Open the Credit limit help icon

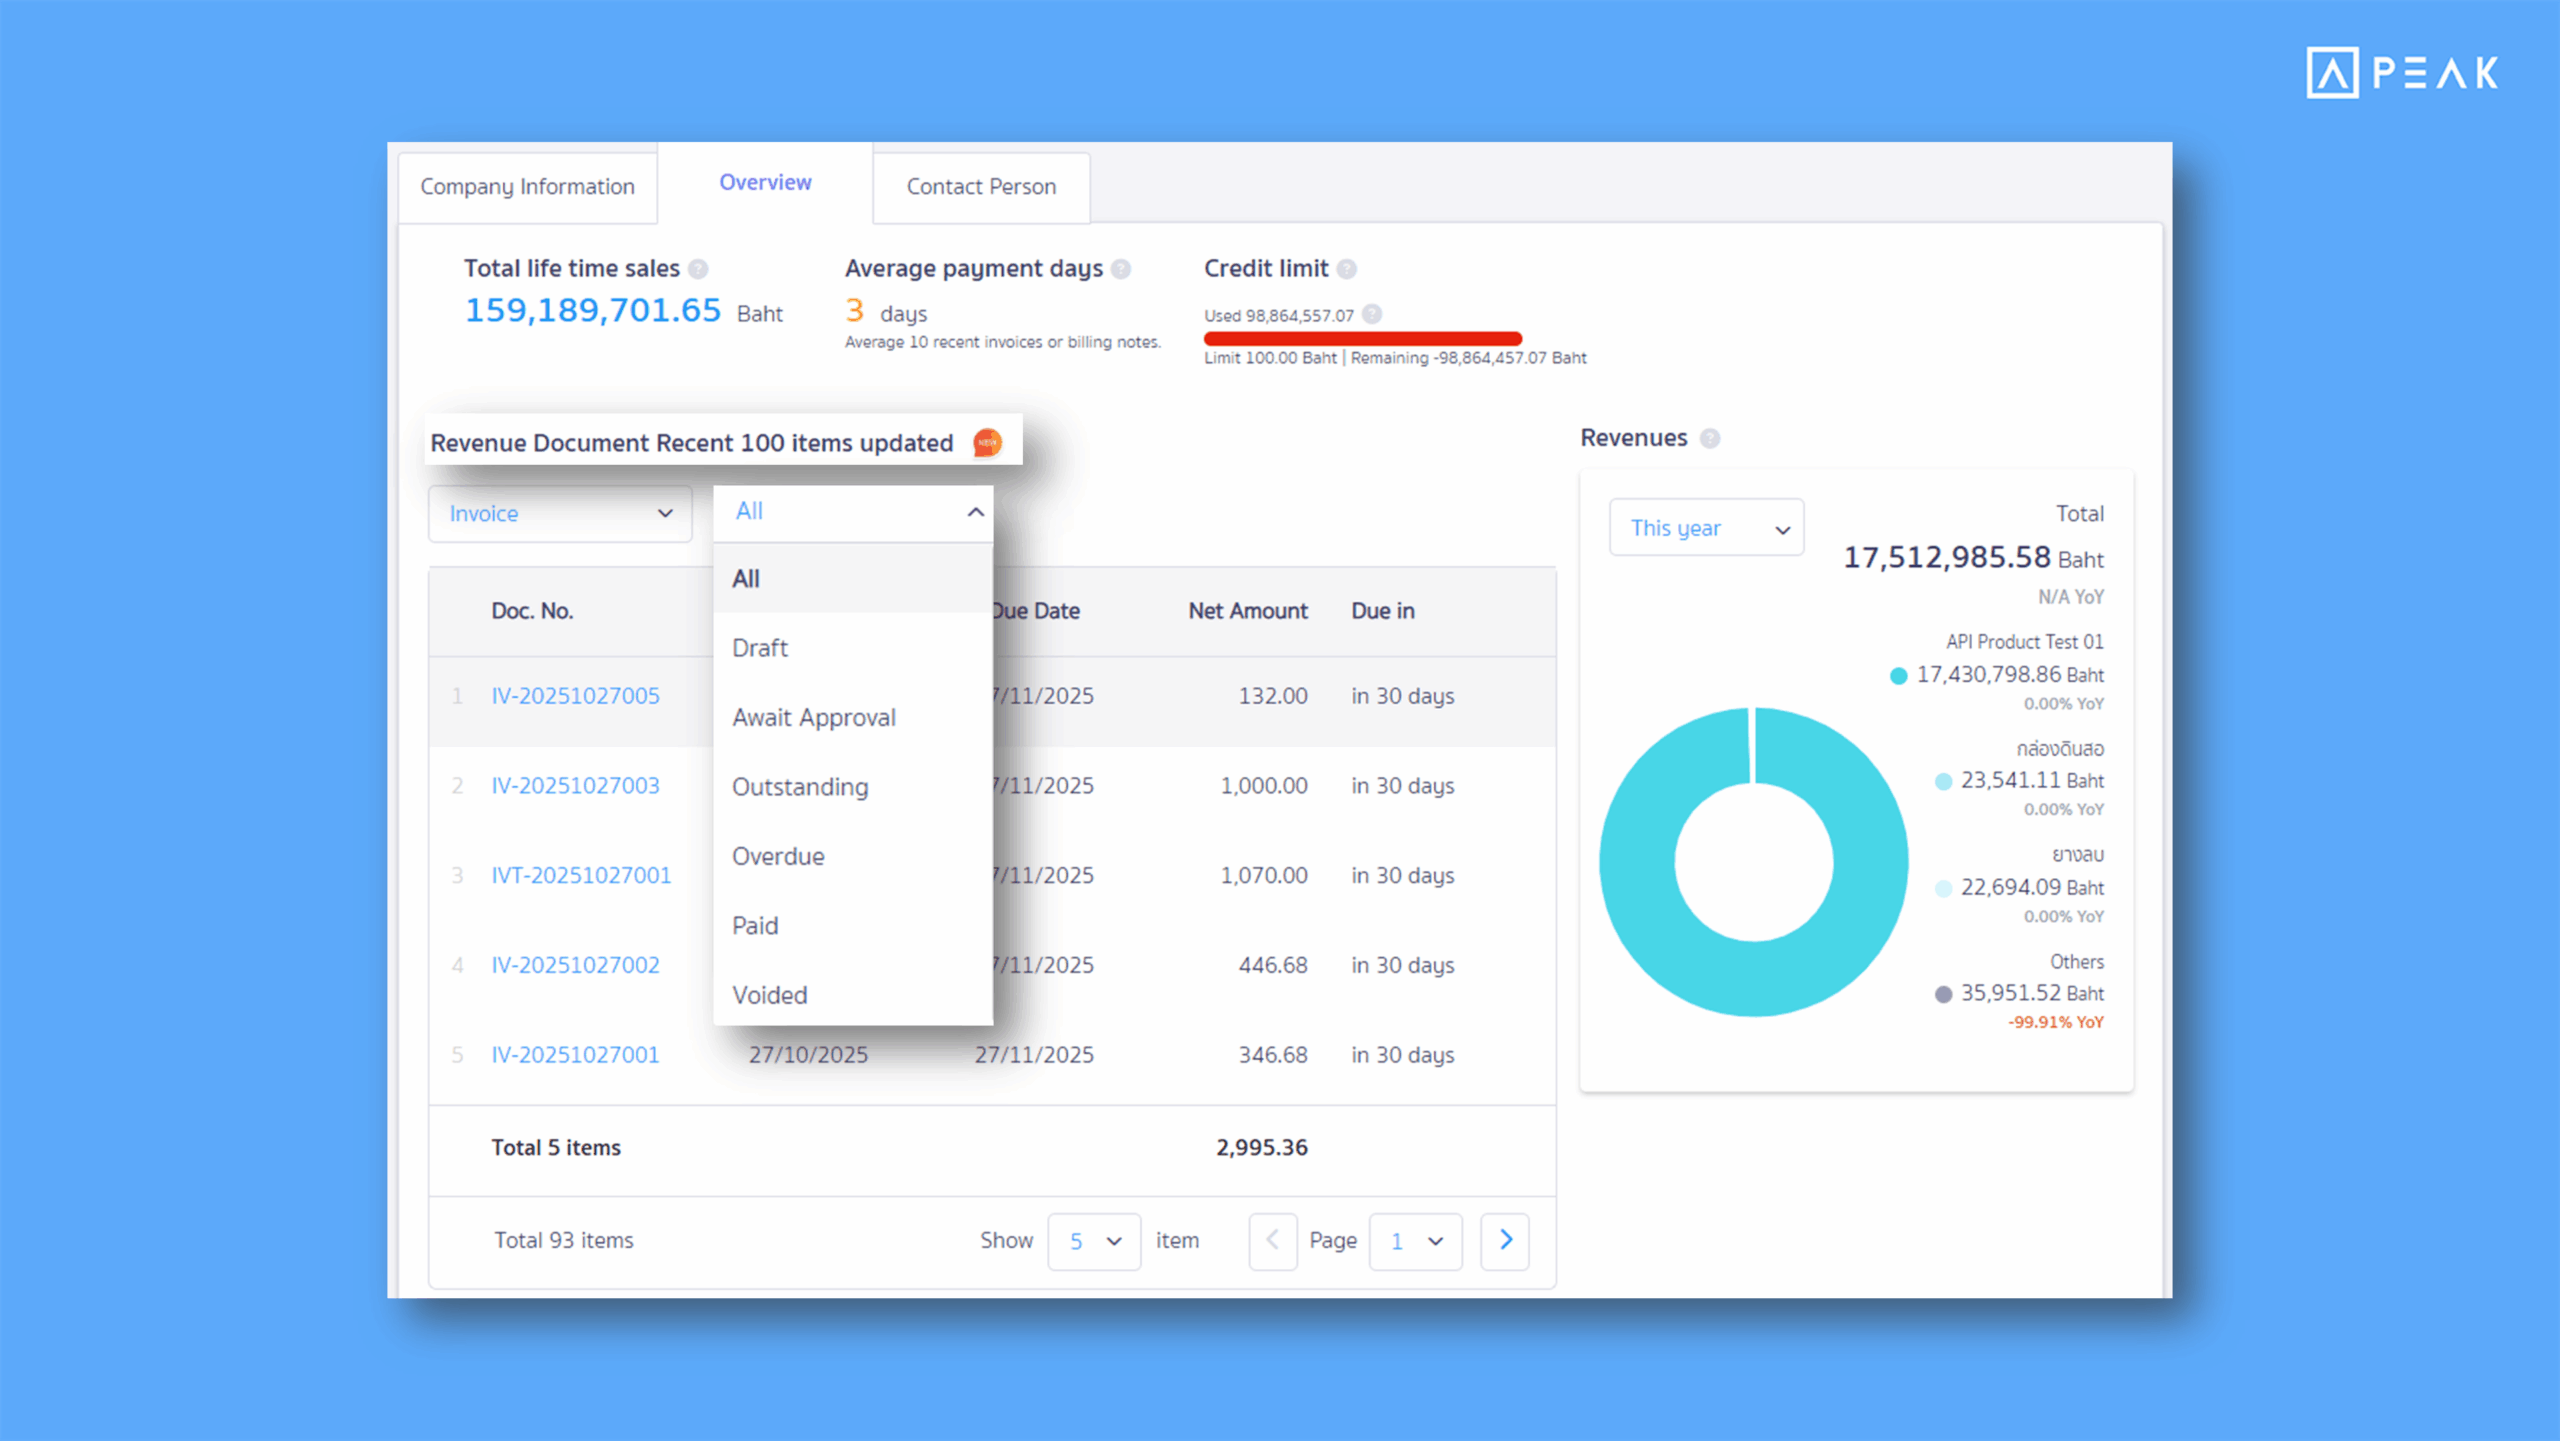pos(1347,268)
